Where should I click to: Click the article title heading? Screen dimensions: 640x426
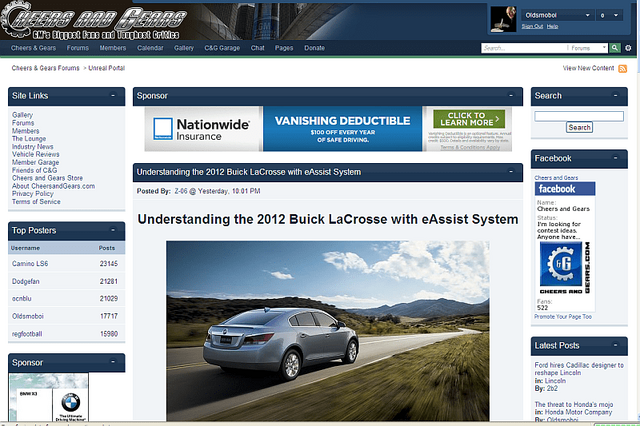(328, 219)
